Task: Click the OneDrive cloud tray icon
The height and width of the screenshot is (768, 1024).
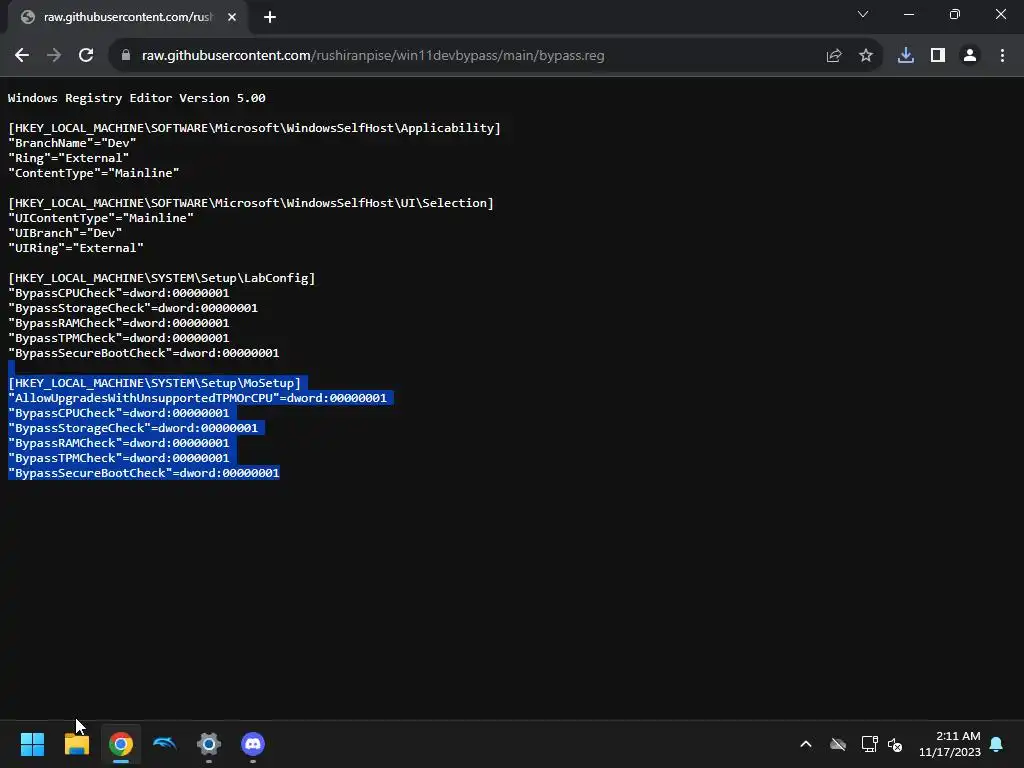Action: click(838, 744)
